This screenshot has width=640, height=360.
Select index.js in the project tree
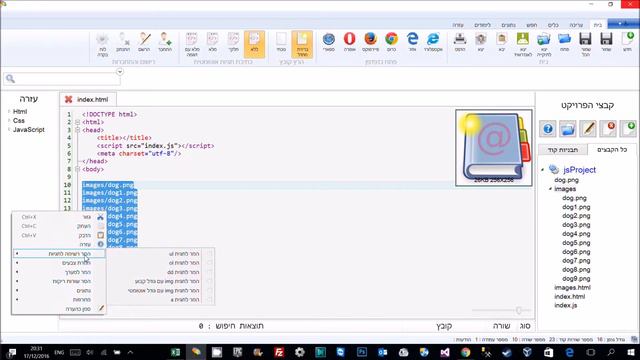pos(566,305)
